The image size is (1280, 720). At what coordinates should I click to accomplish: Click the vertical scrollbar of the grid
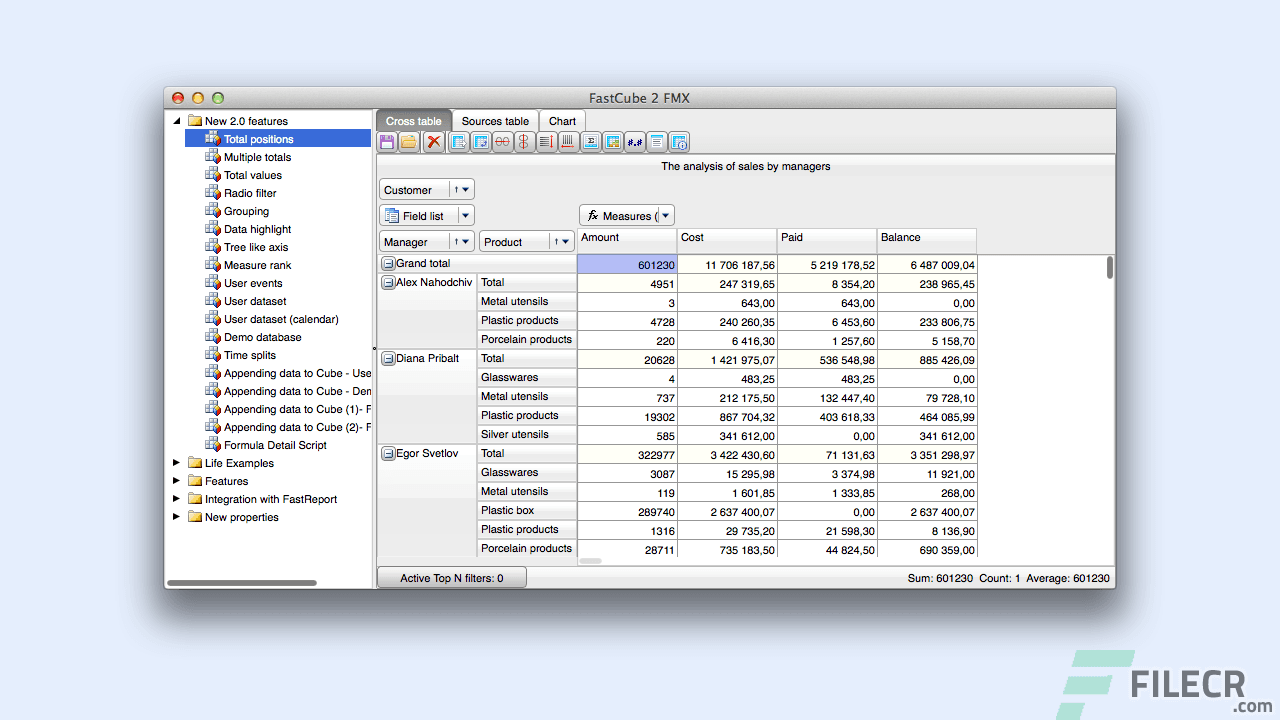pos(1109,267)
